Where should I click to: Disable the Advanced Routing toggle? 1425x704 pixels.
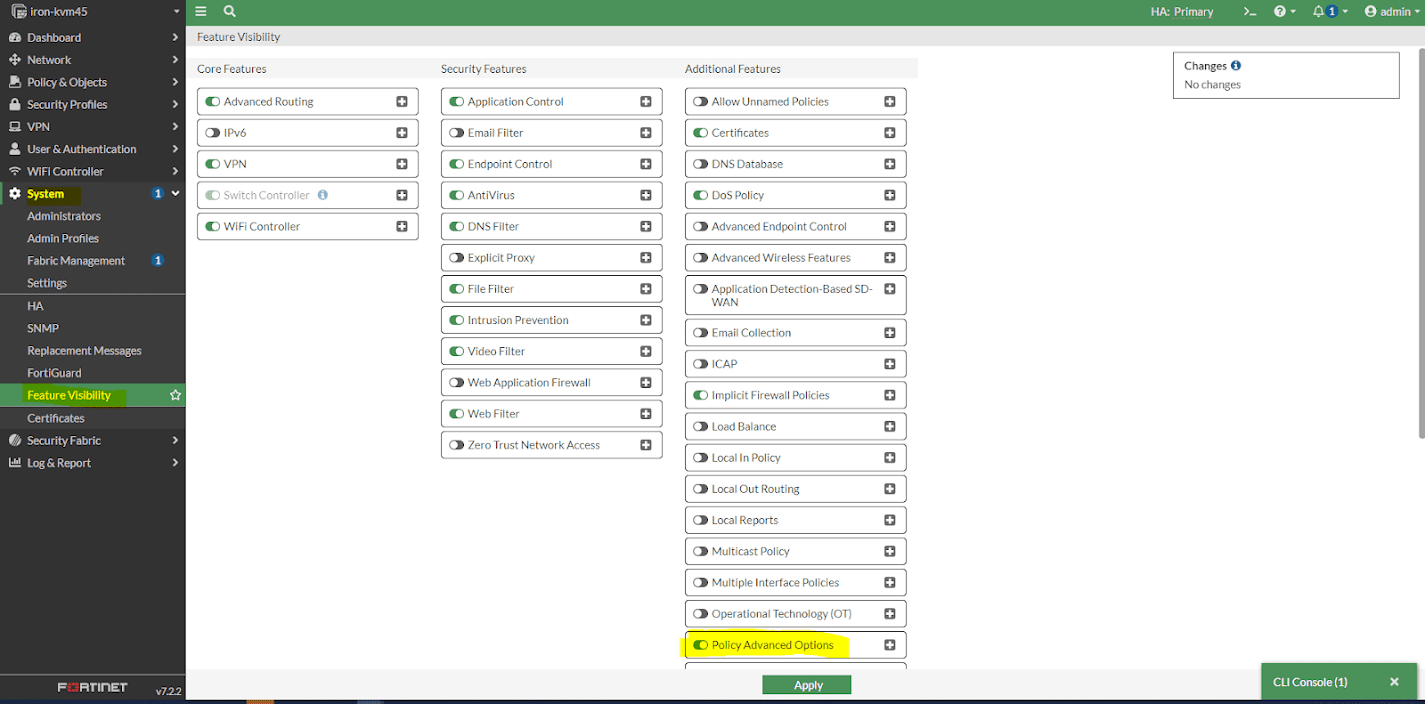coord(212,101)
